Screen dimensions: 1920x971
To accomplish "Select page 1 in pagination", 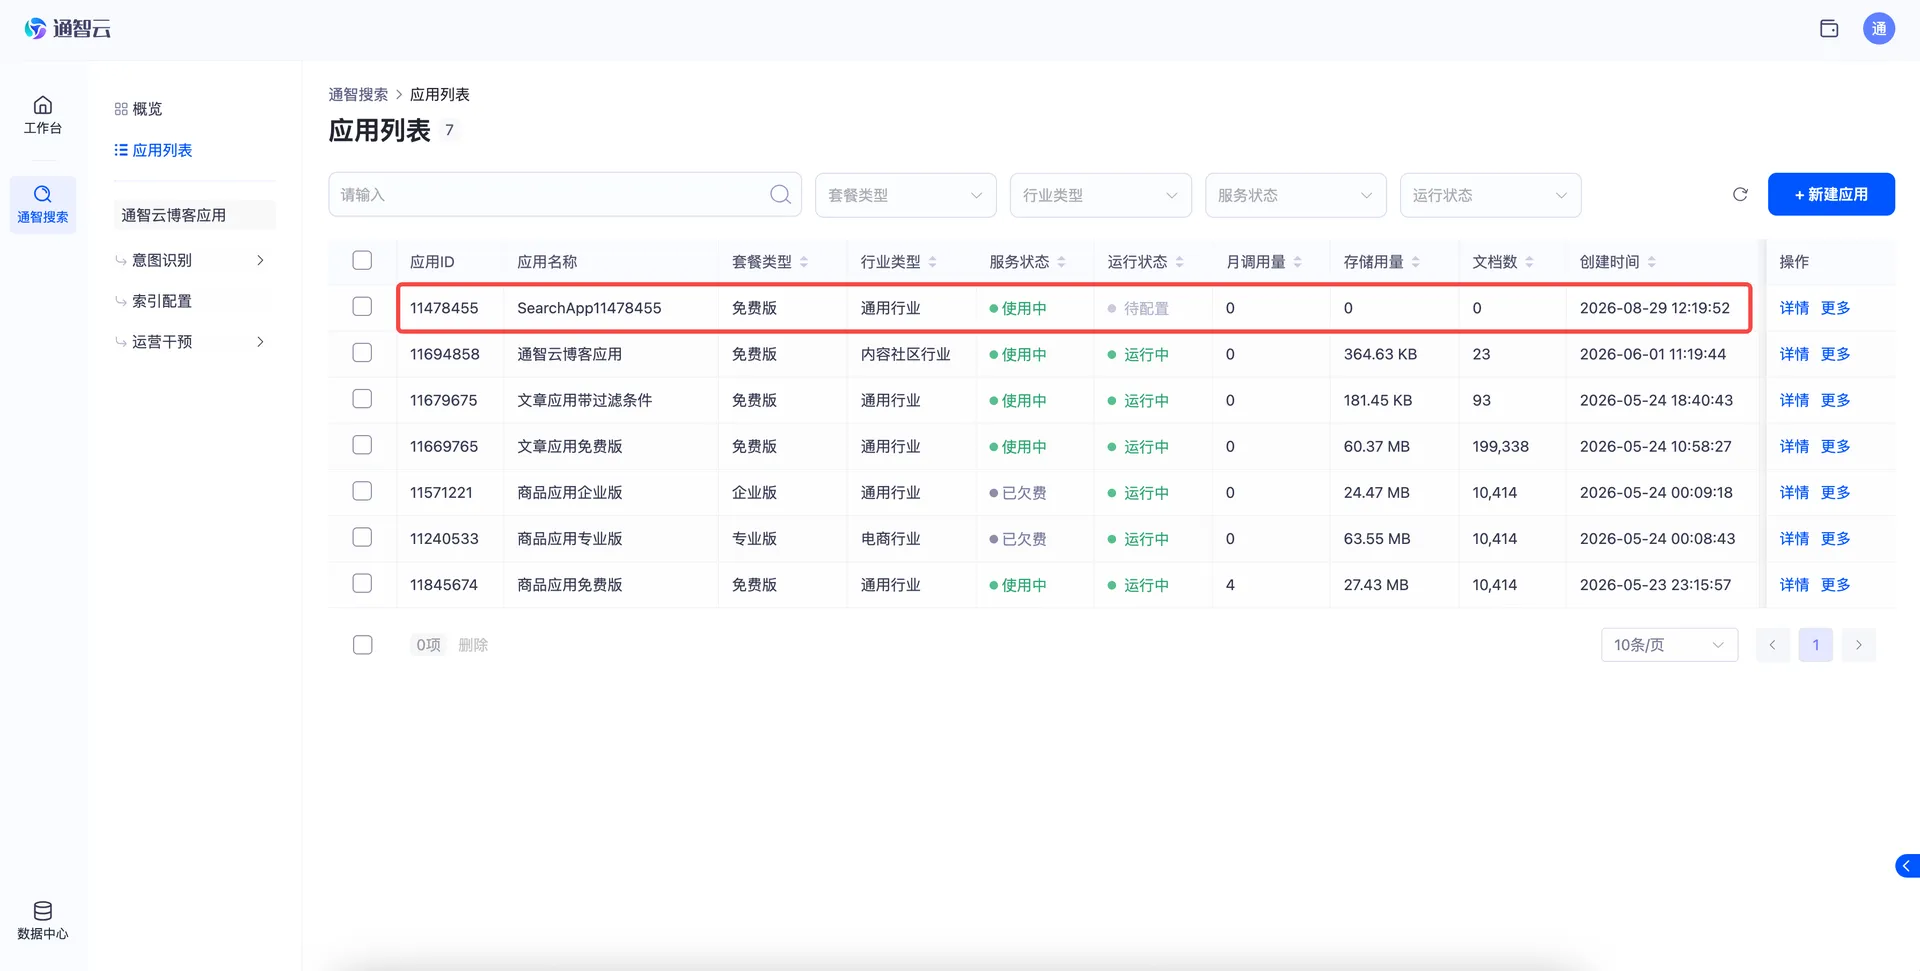I will pos(1816,645).
